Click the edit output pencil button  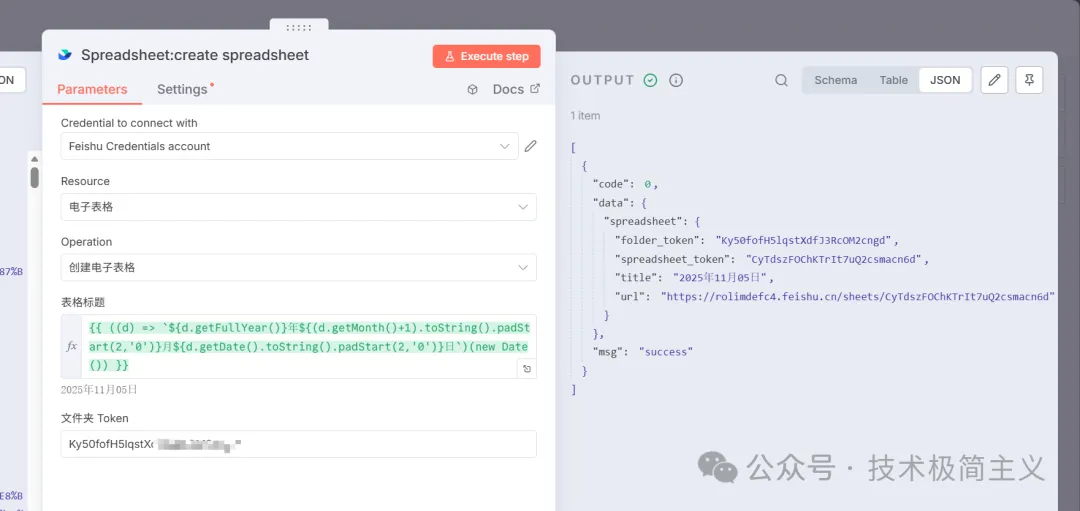(994, 80)
